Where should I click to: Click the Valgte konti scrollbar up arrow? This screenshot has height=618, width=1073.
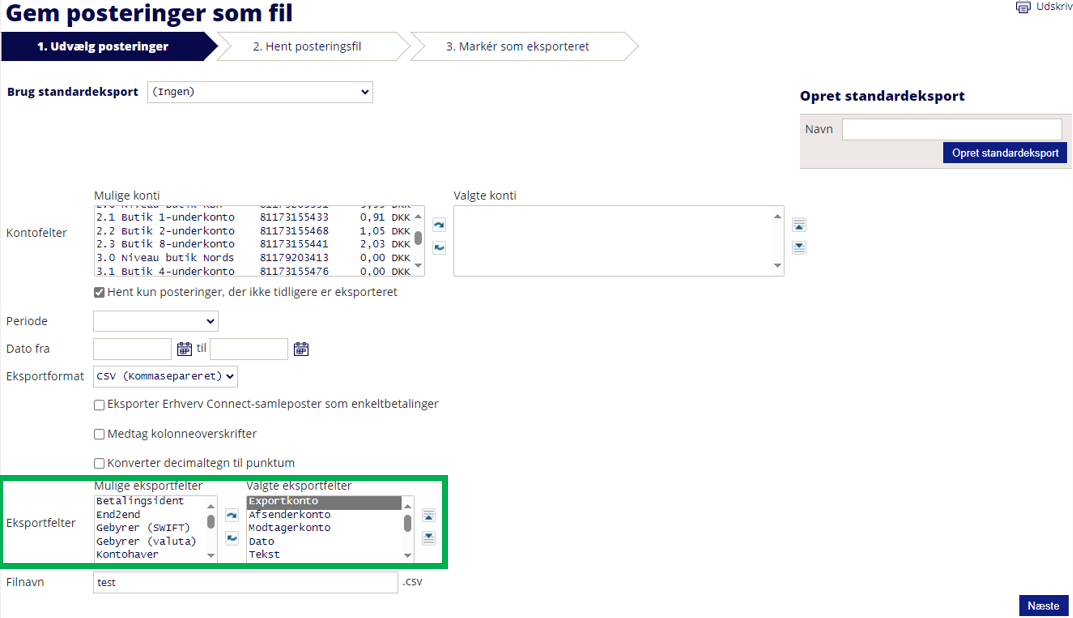click(x=777, y=216)
